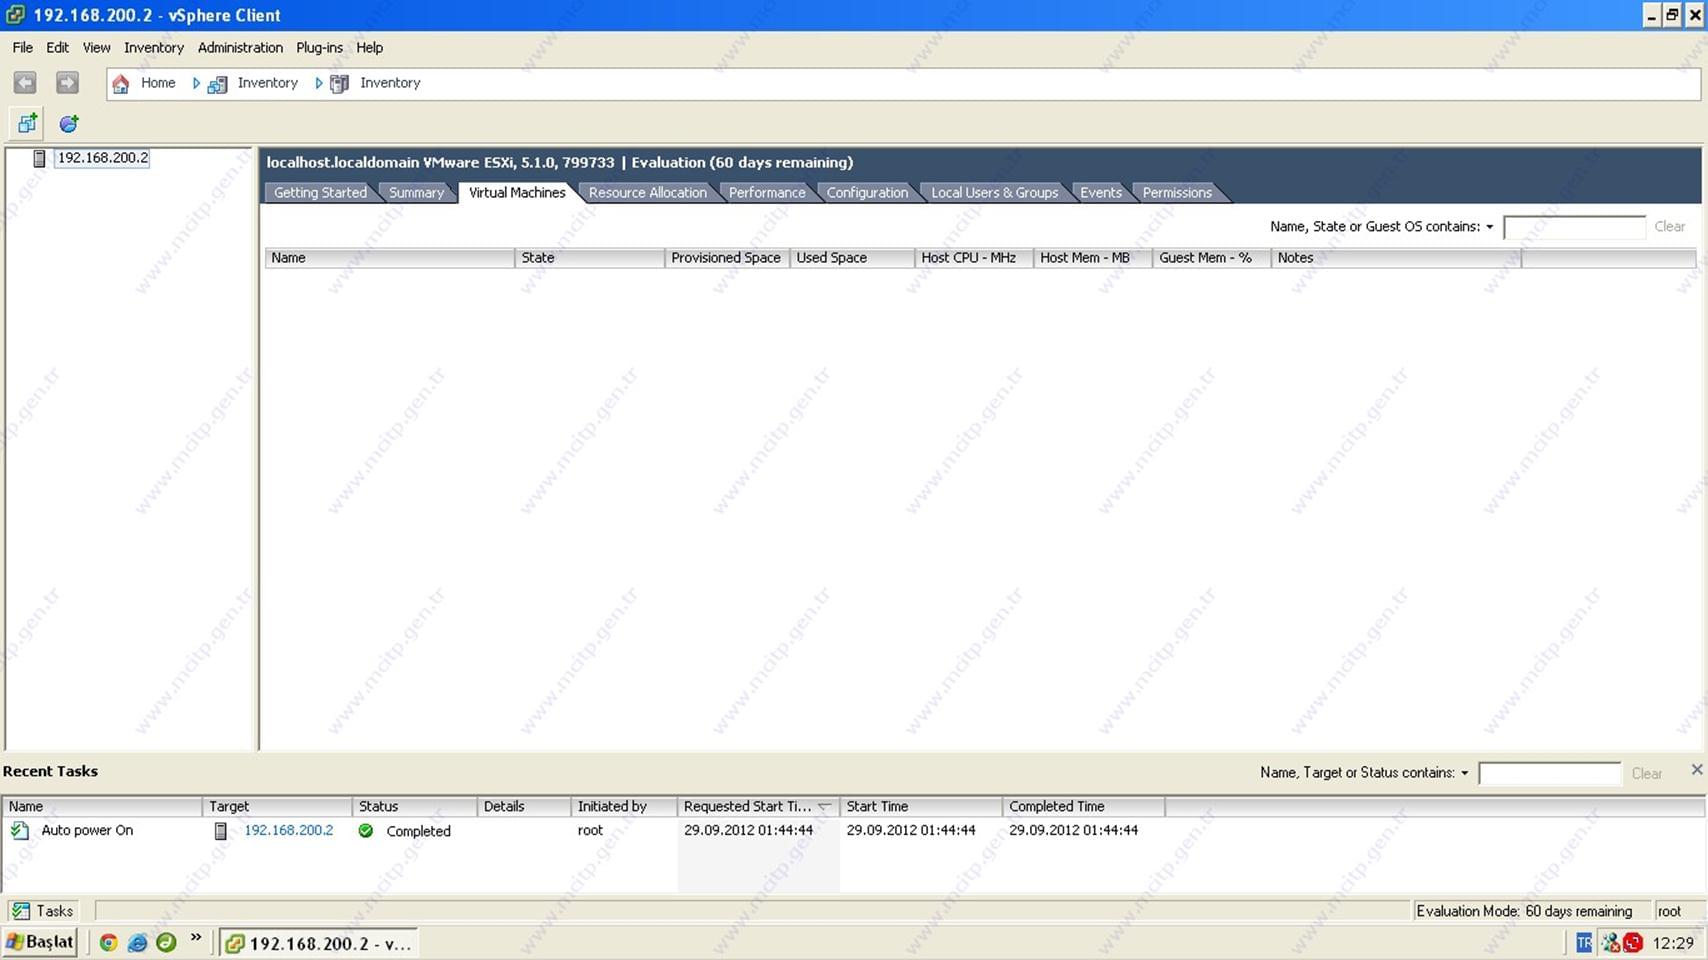Screen dimensions: 1708x960
Task: Click the Recent Tasks filter text field
Action: (1549, 773)
